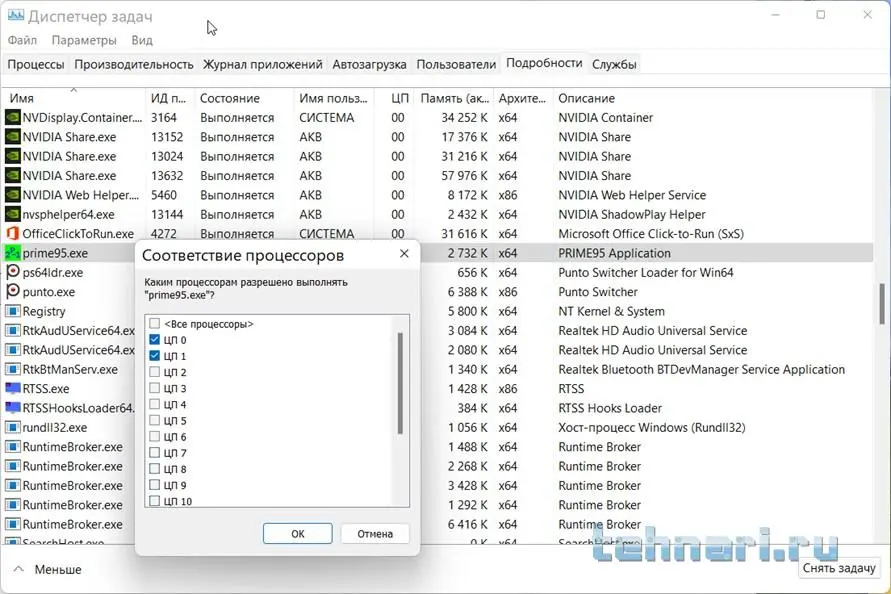Click the nvsphelper64.exe process icon
The width and height of the screenshot is (891, 594).
(x=13, y=214)
